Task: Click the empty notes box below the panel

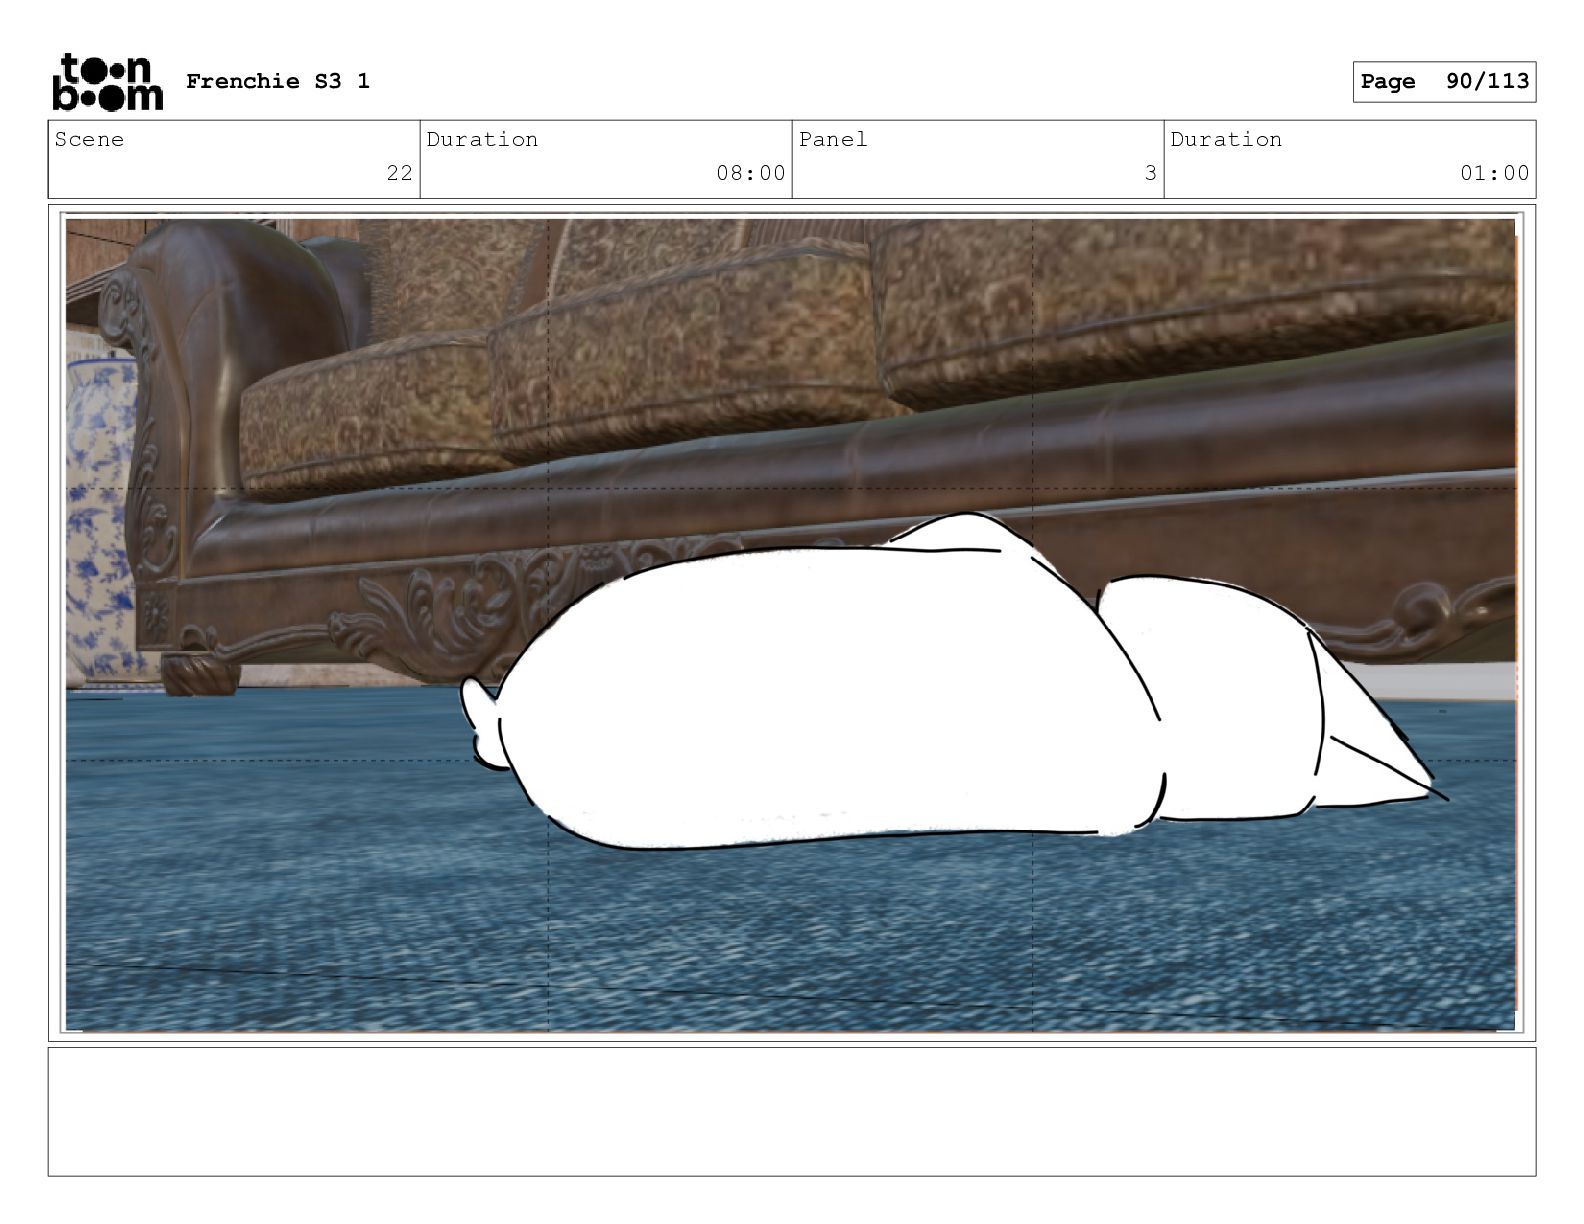Action: (792, 1111)
